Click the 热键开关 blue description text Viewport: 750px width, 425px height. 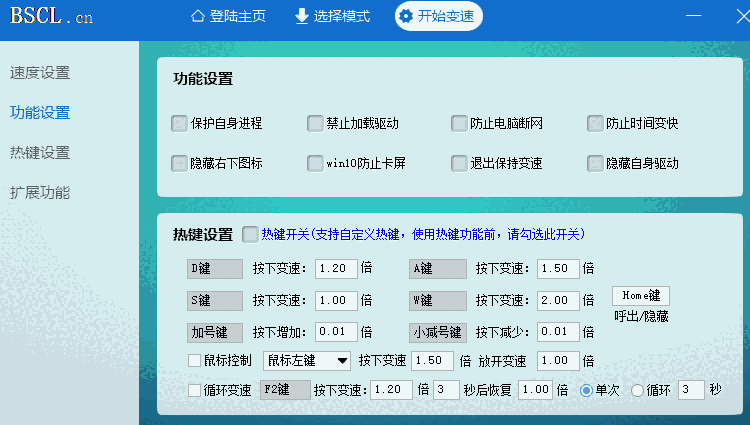(423, 234)
